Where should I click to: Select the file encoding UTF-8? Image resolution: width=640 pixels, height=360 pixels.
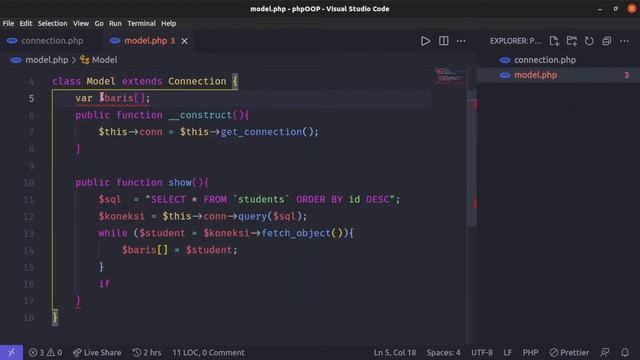(482, 352)
